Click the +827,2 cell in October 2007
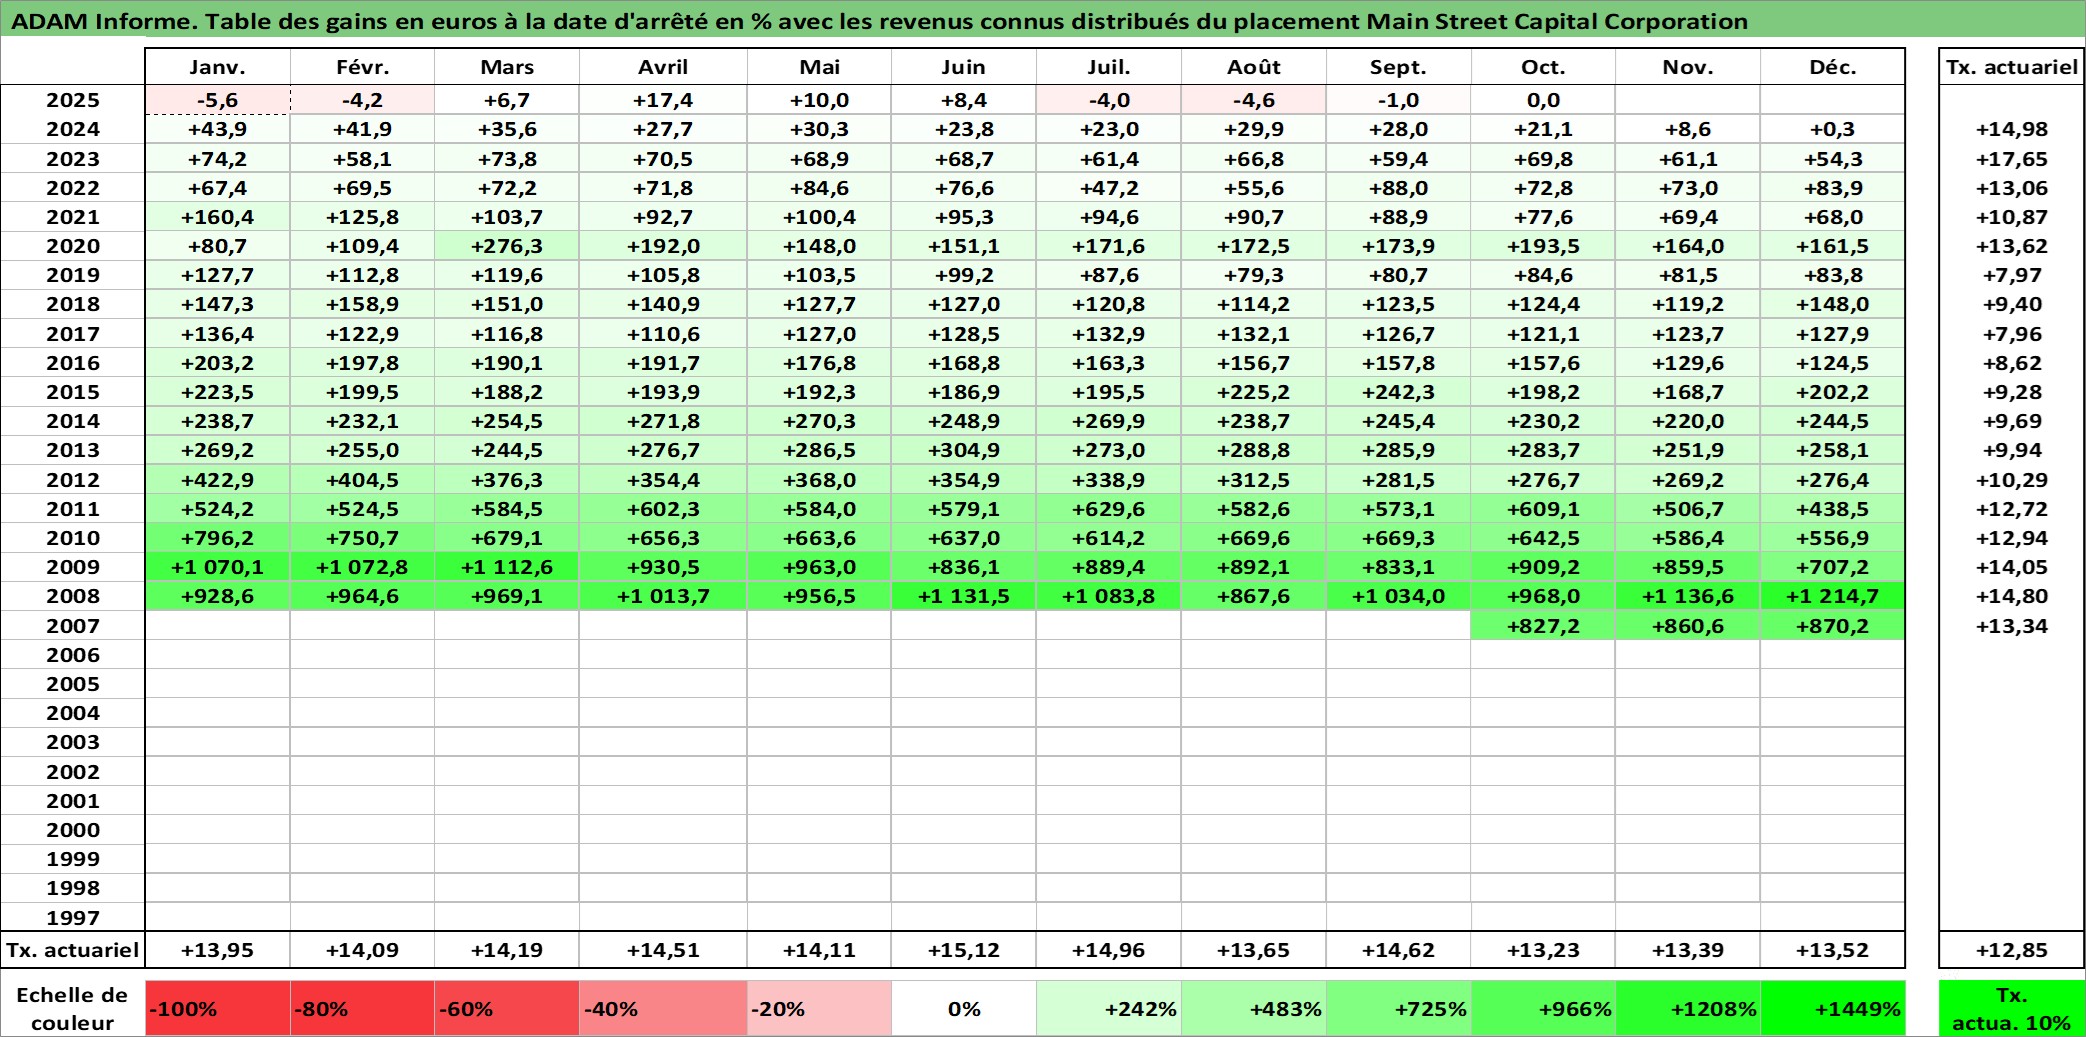 (1543, 626)
